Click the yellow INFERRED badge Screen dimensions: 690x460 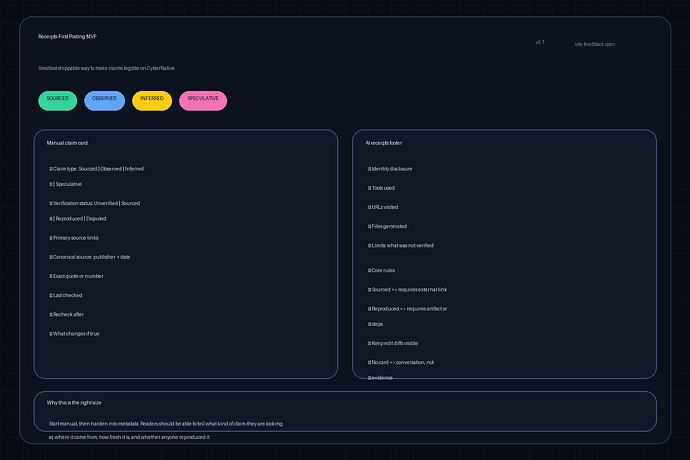152,99
